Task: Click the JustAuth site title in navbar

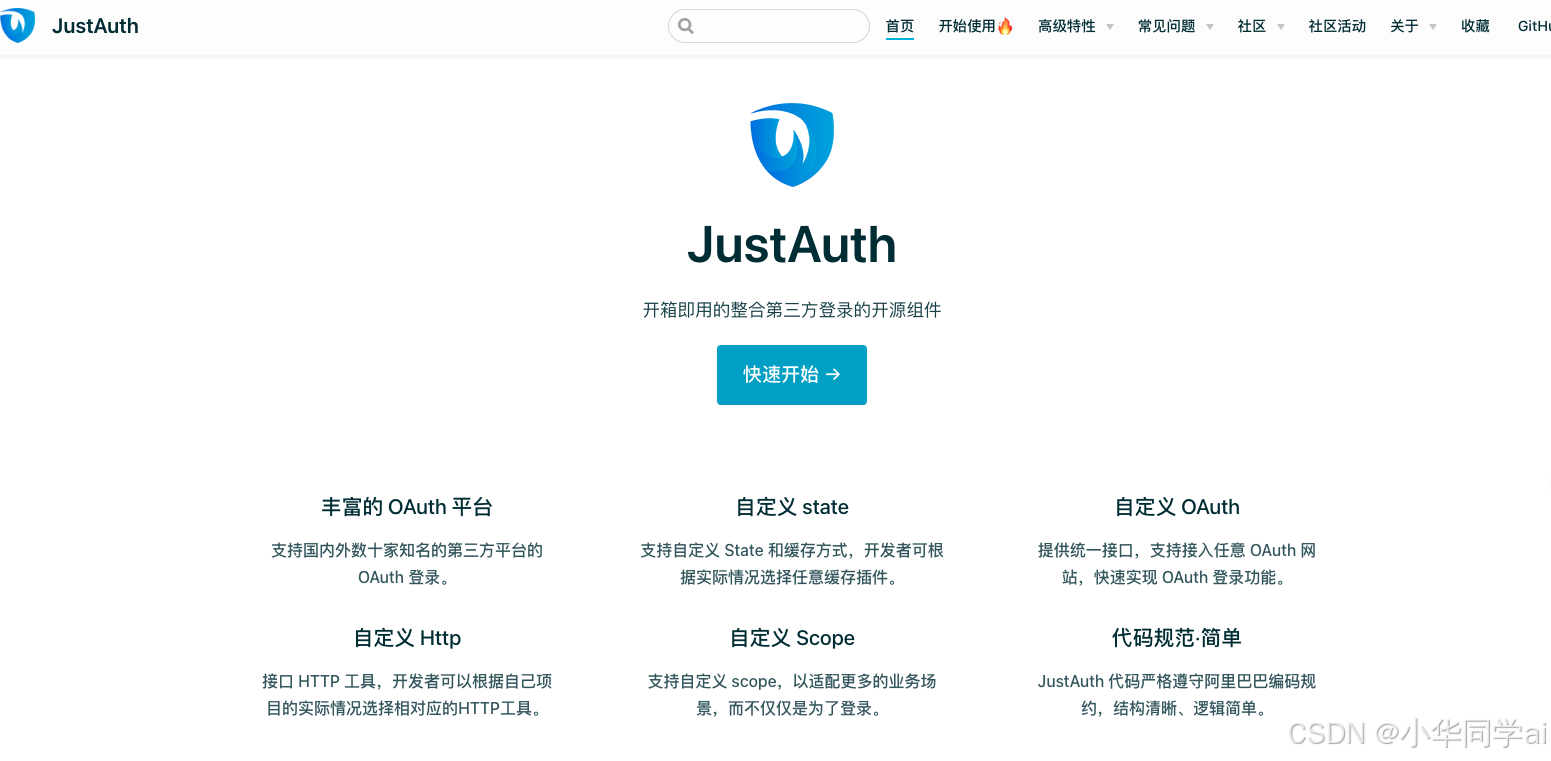Action: pyautogui.click(x=95, y=26)
